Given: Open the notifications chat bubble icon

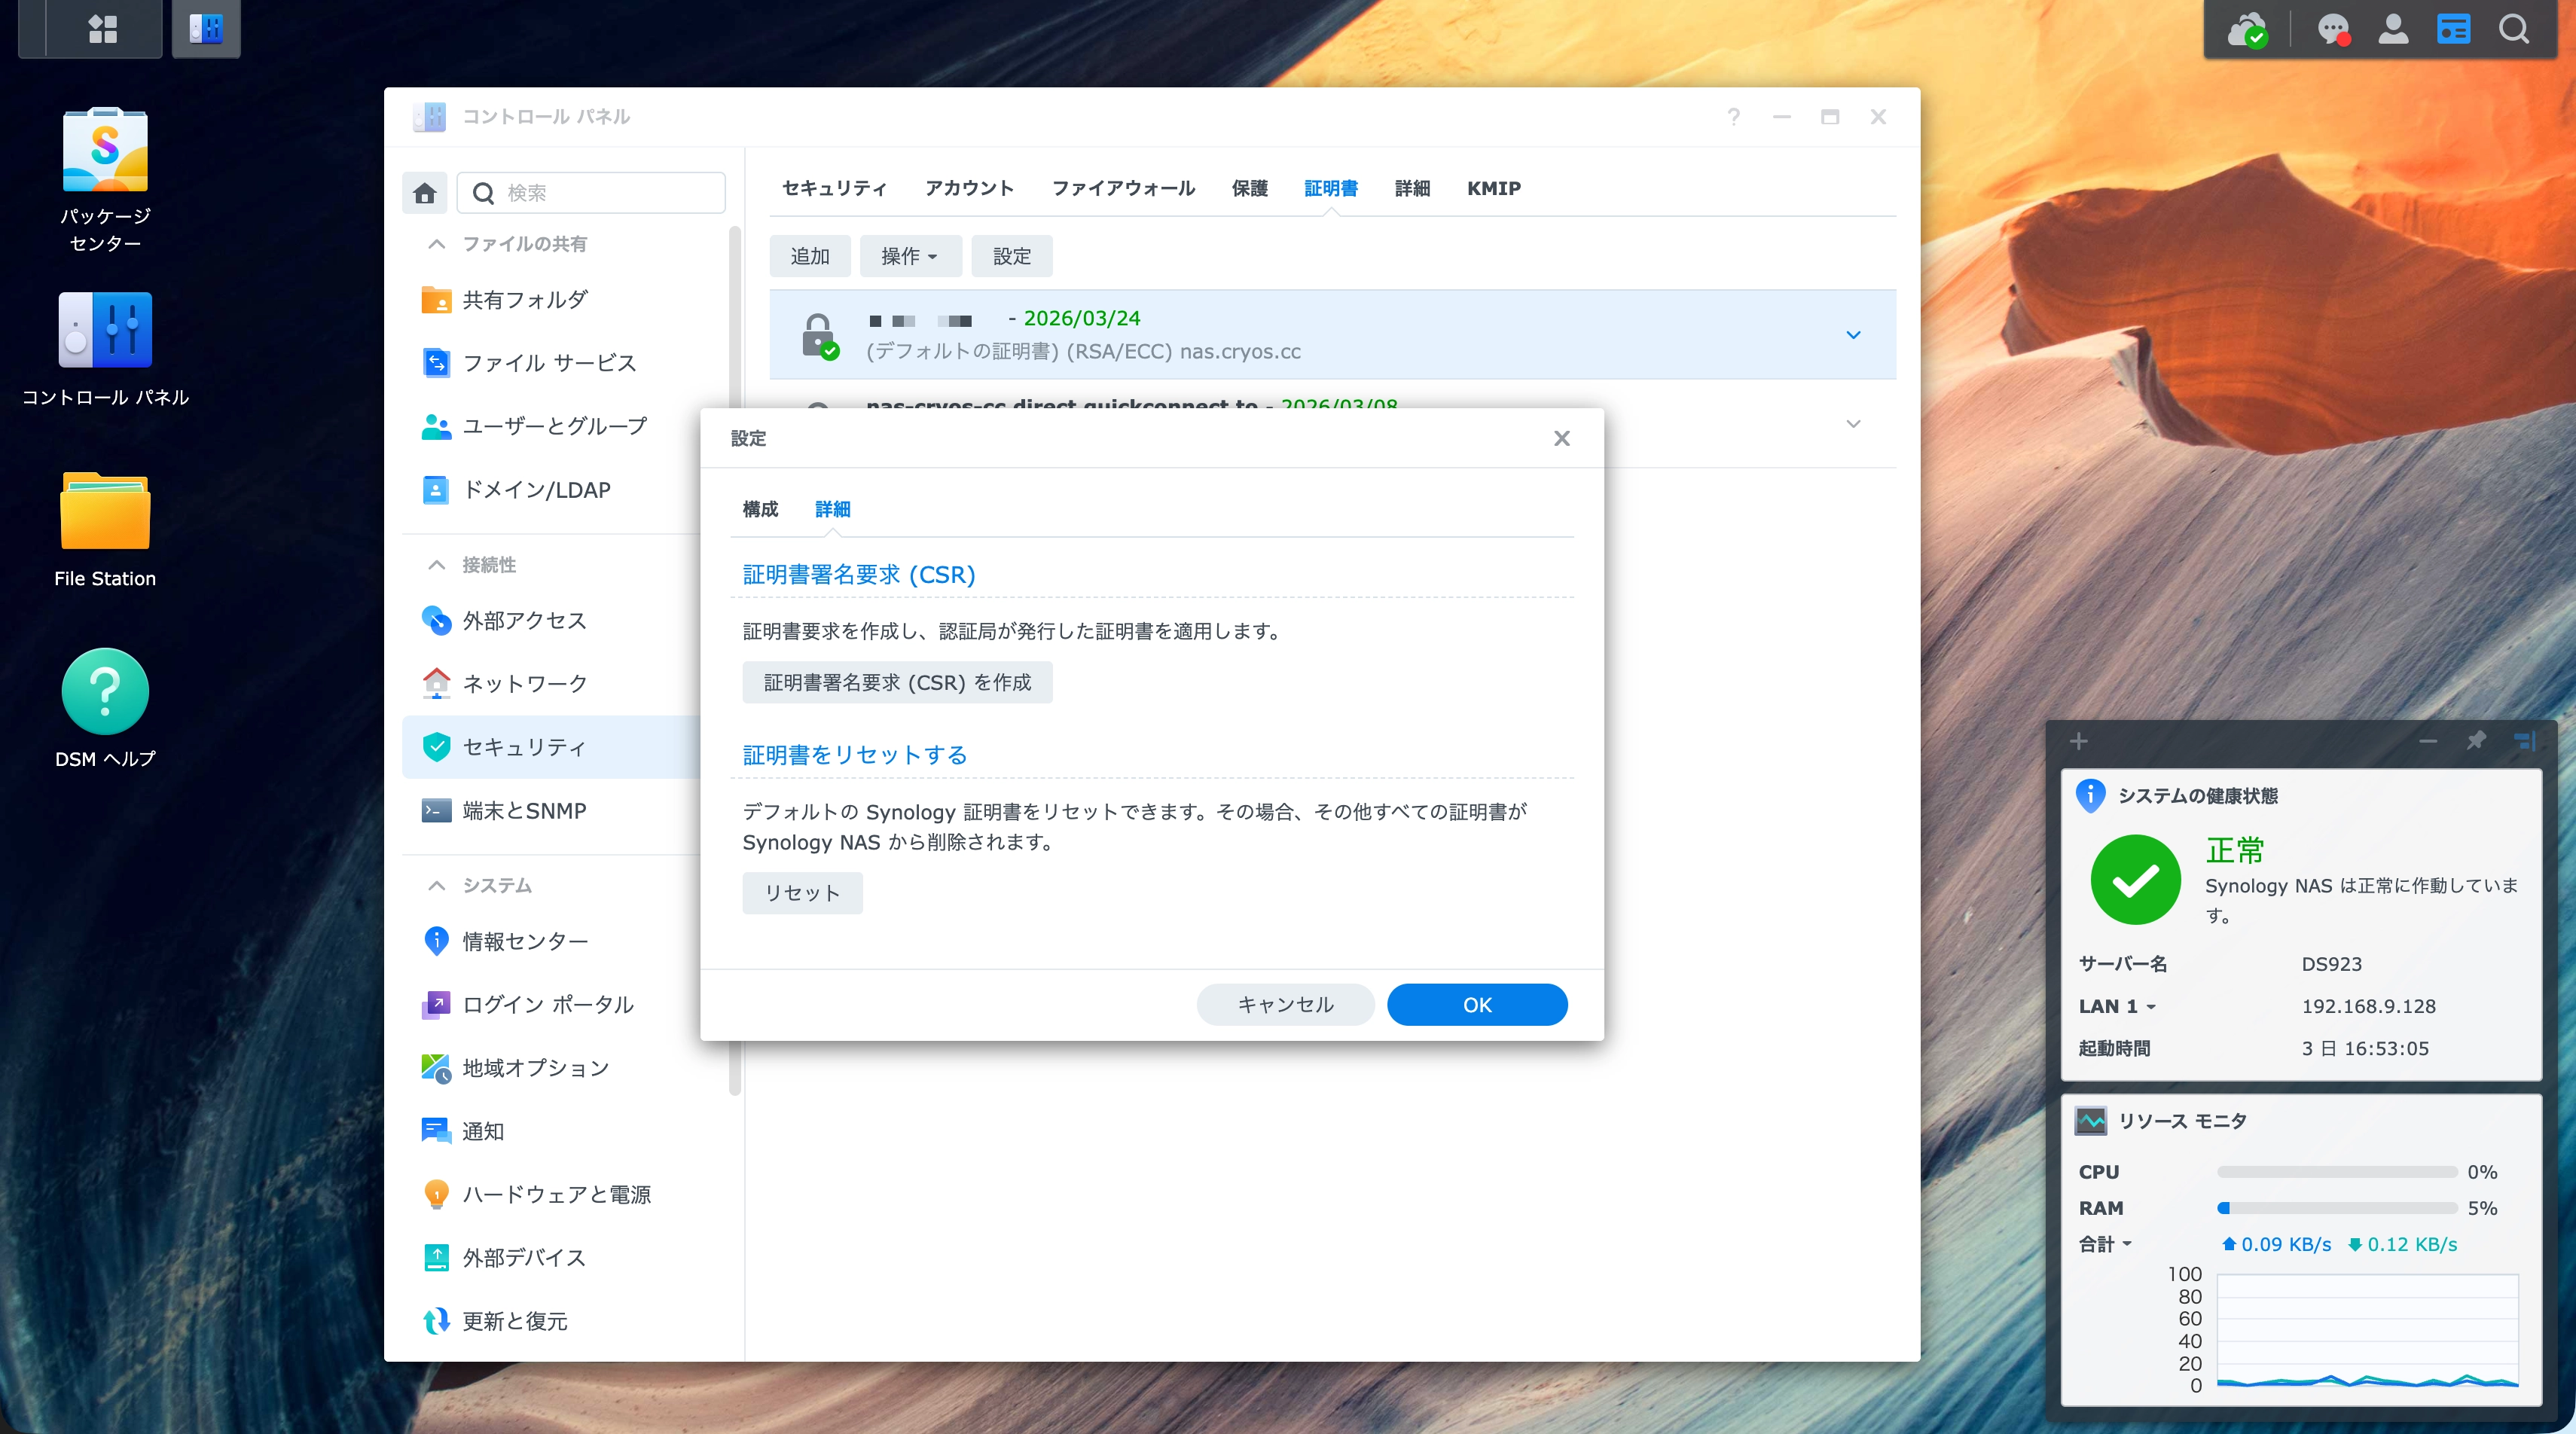Looking at the screenshot, I should [2332, 28].
